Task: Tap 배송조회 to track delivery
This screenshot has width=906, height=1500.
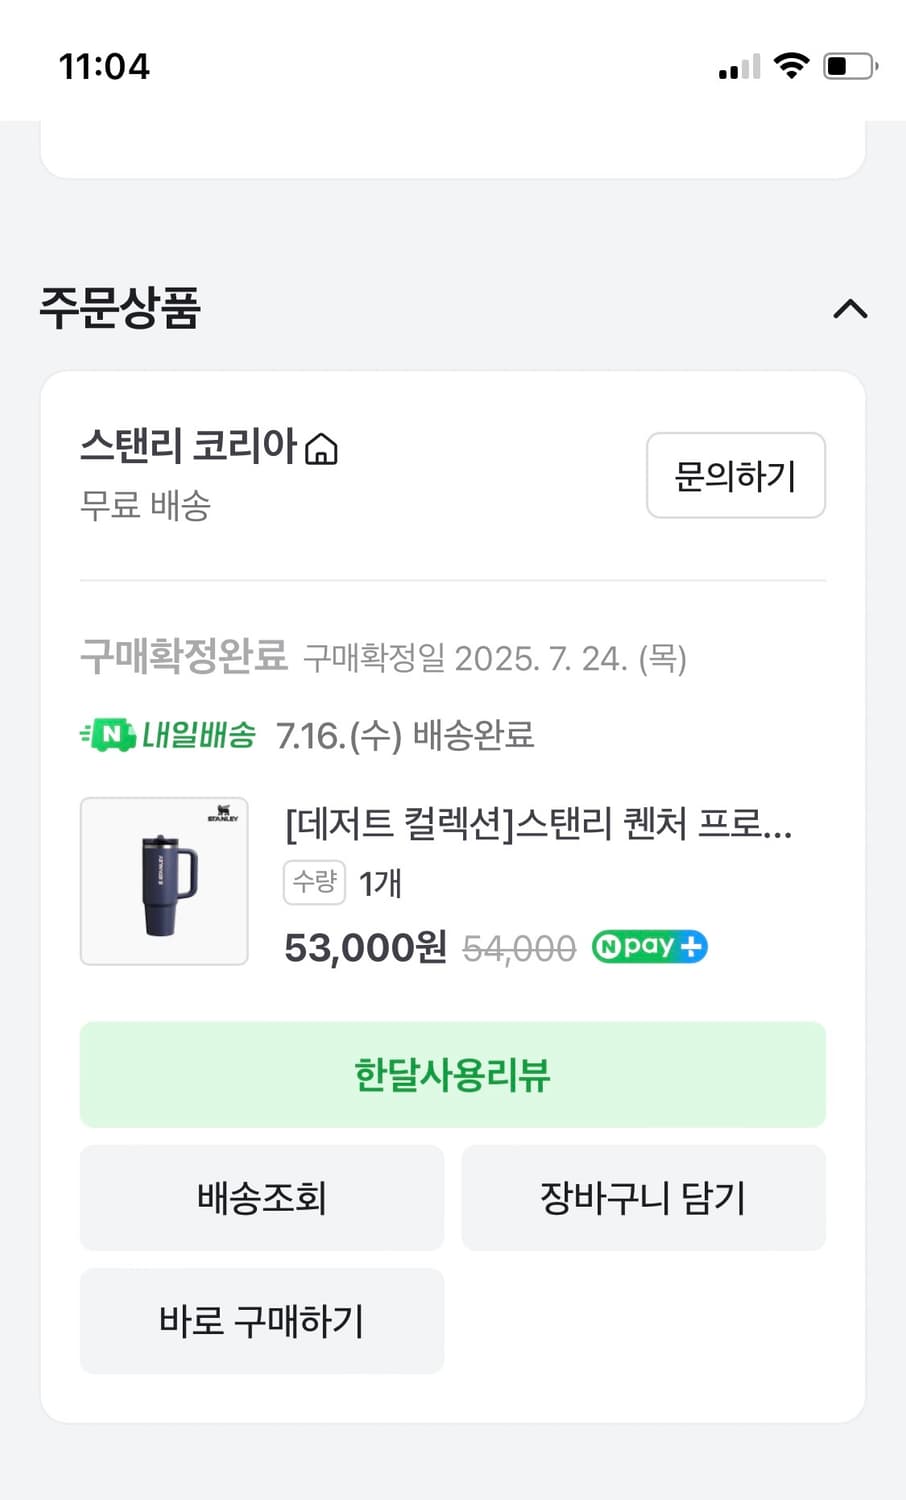Action: coord(262,1197)
